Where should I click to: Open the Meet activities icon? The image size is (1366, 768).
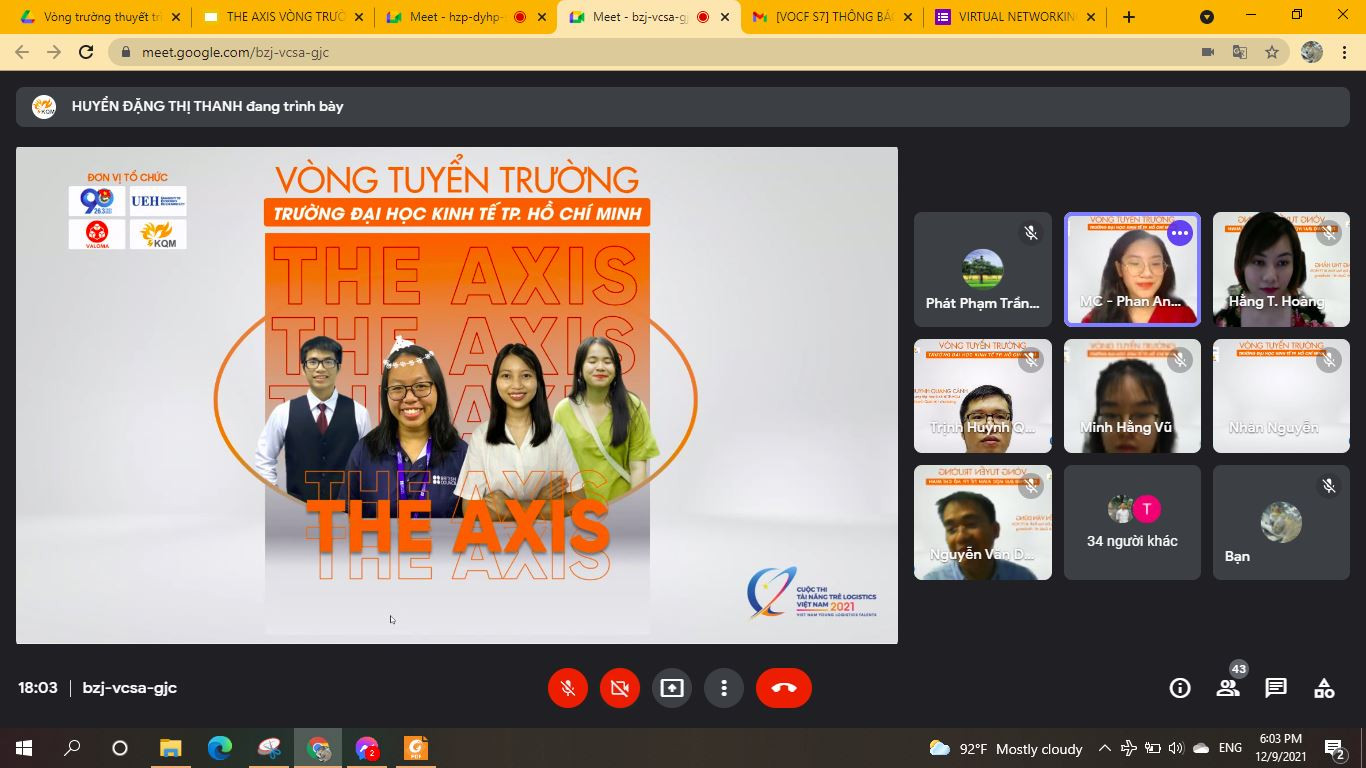click(1324, 687)
